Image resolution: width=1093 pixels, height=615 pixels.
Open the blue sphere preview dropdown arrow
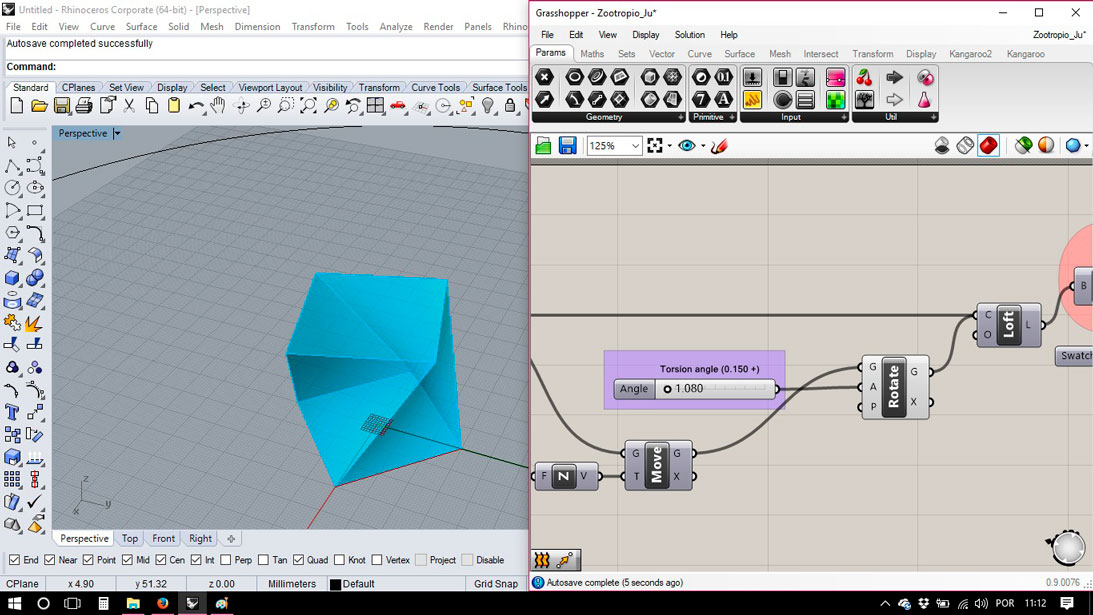pyautogui.click(x=1087, y=146)
